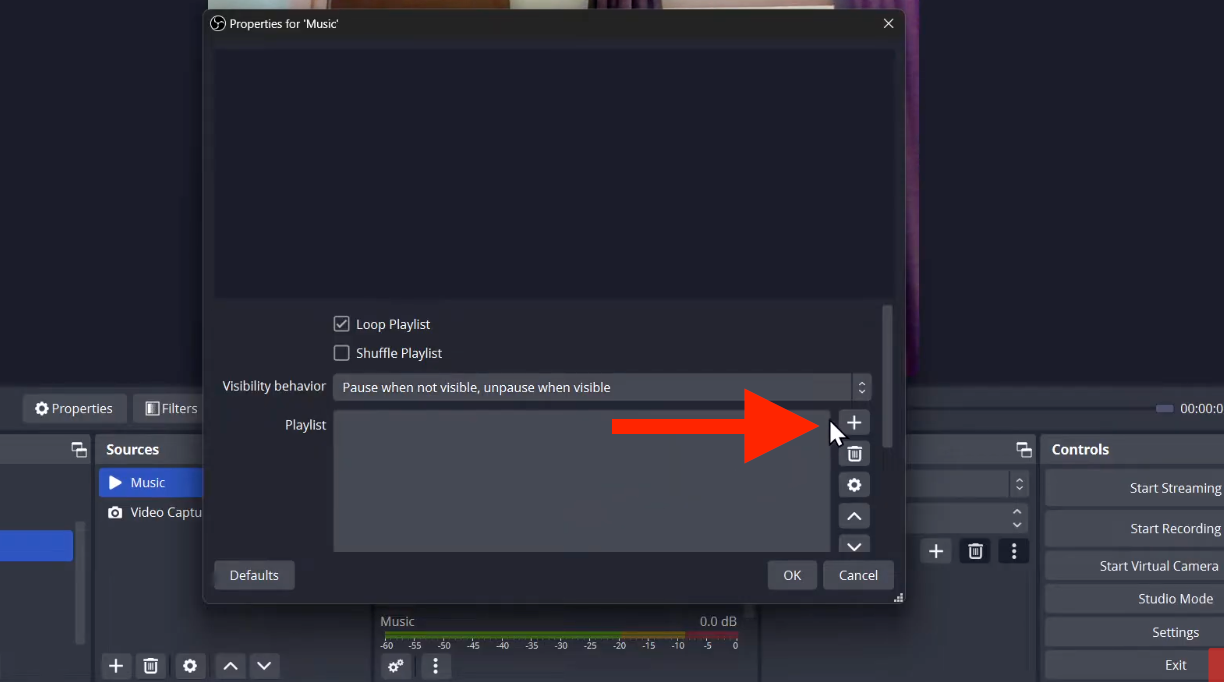This screenshot has height=682, width=1224.
Task: Delete selected source in Sources panel
Action: click(x=150, y=666)
